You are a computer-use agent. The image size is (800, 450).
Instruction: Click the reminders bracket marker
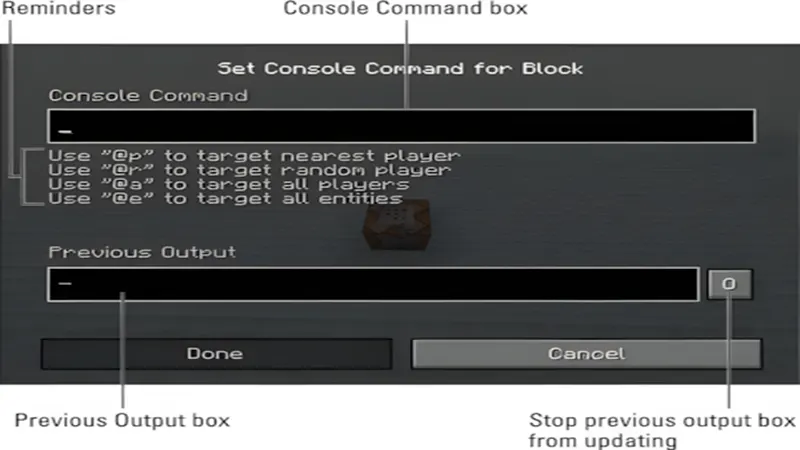28,177
